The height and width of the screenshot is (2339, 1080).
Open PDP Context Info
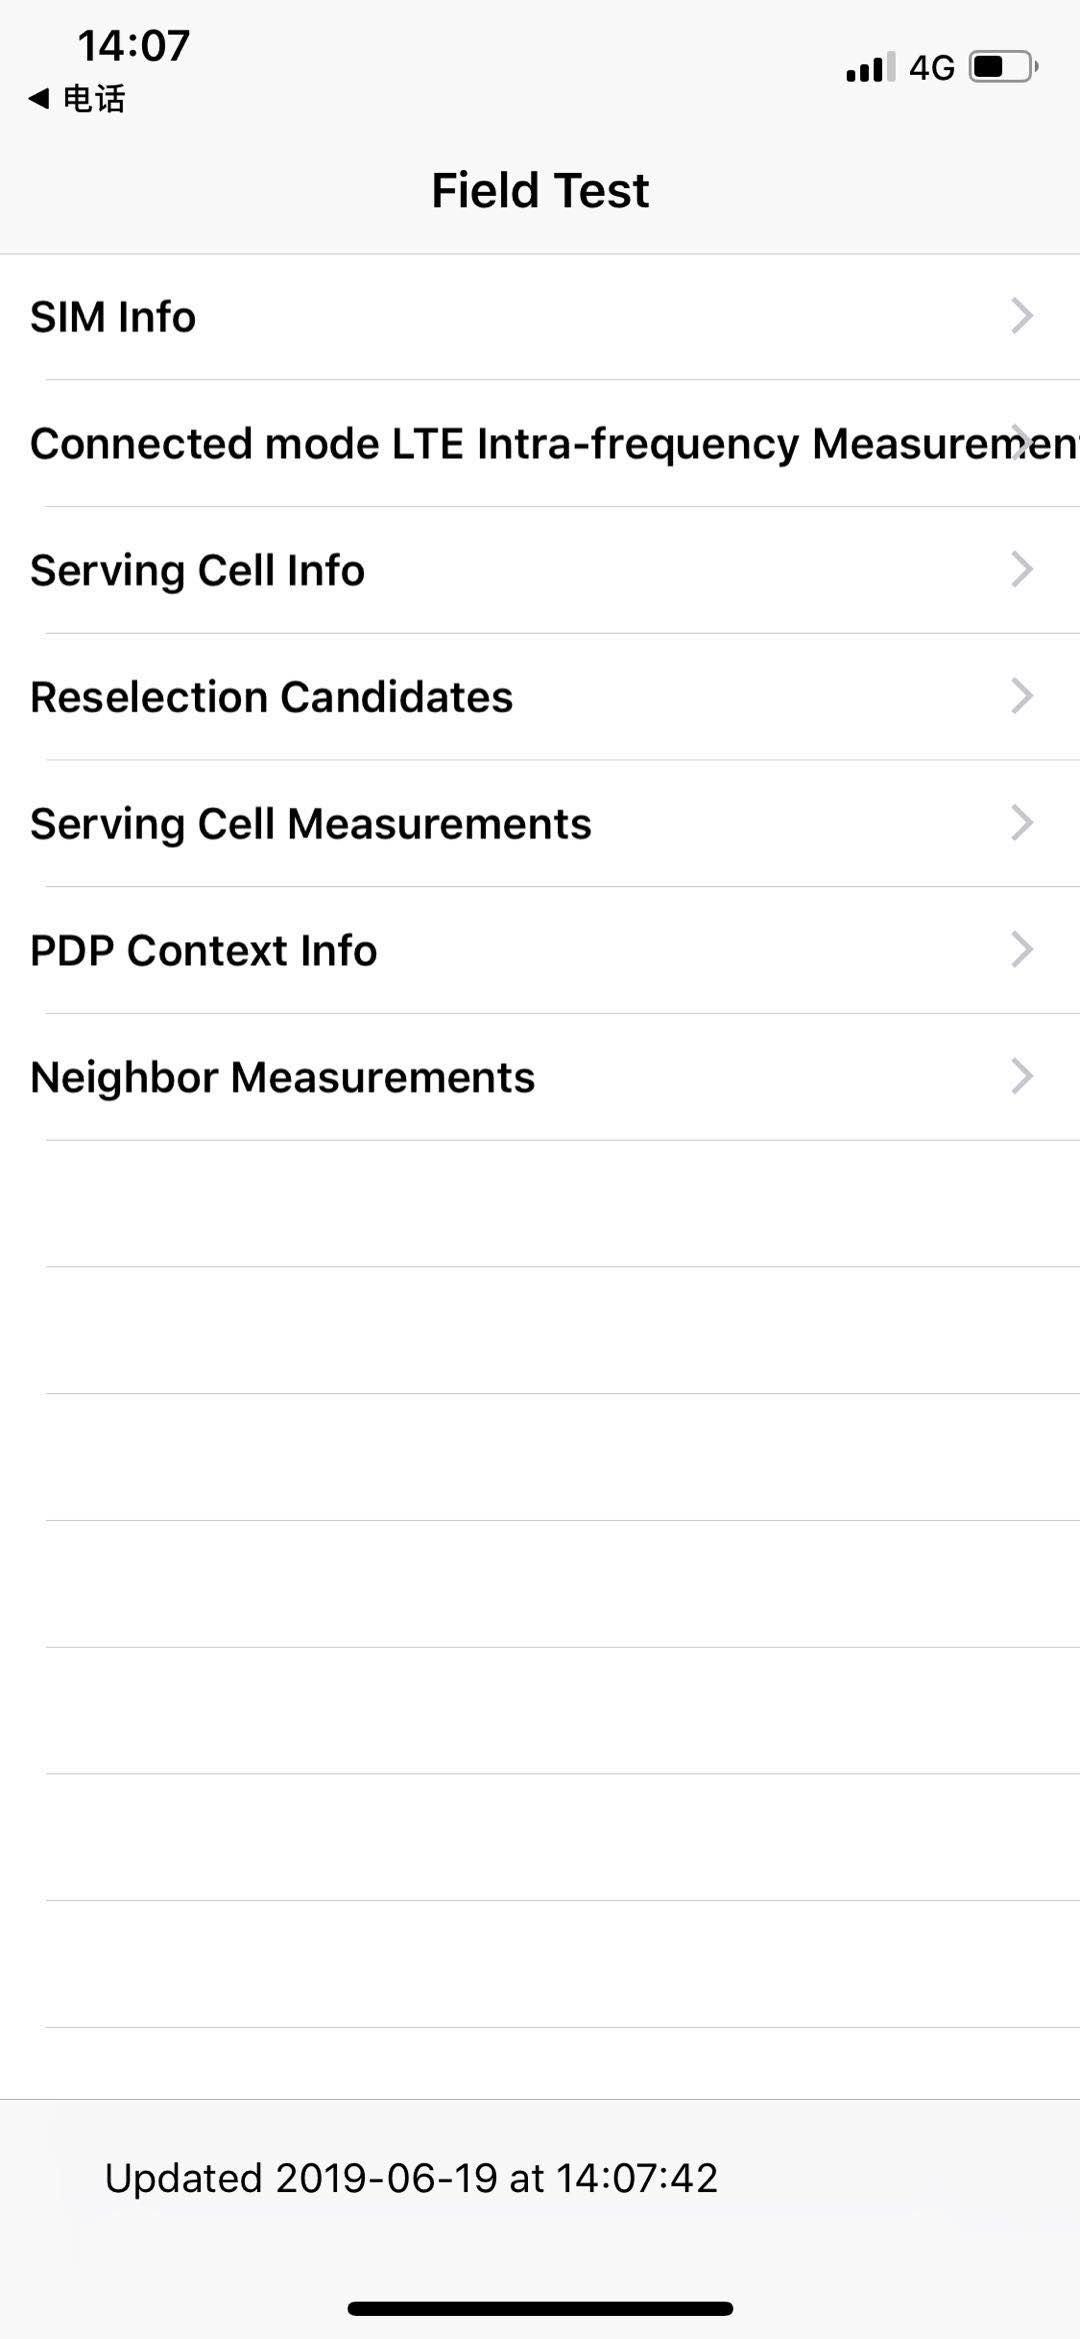[203, 950]
